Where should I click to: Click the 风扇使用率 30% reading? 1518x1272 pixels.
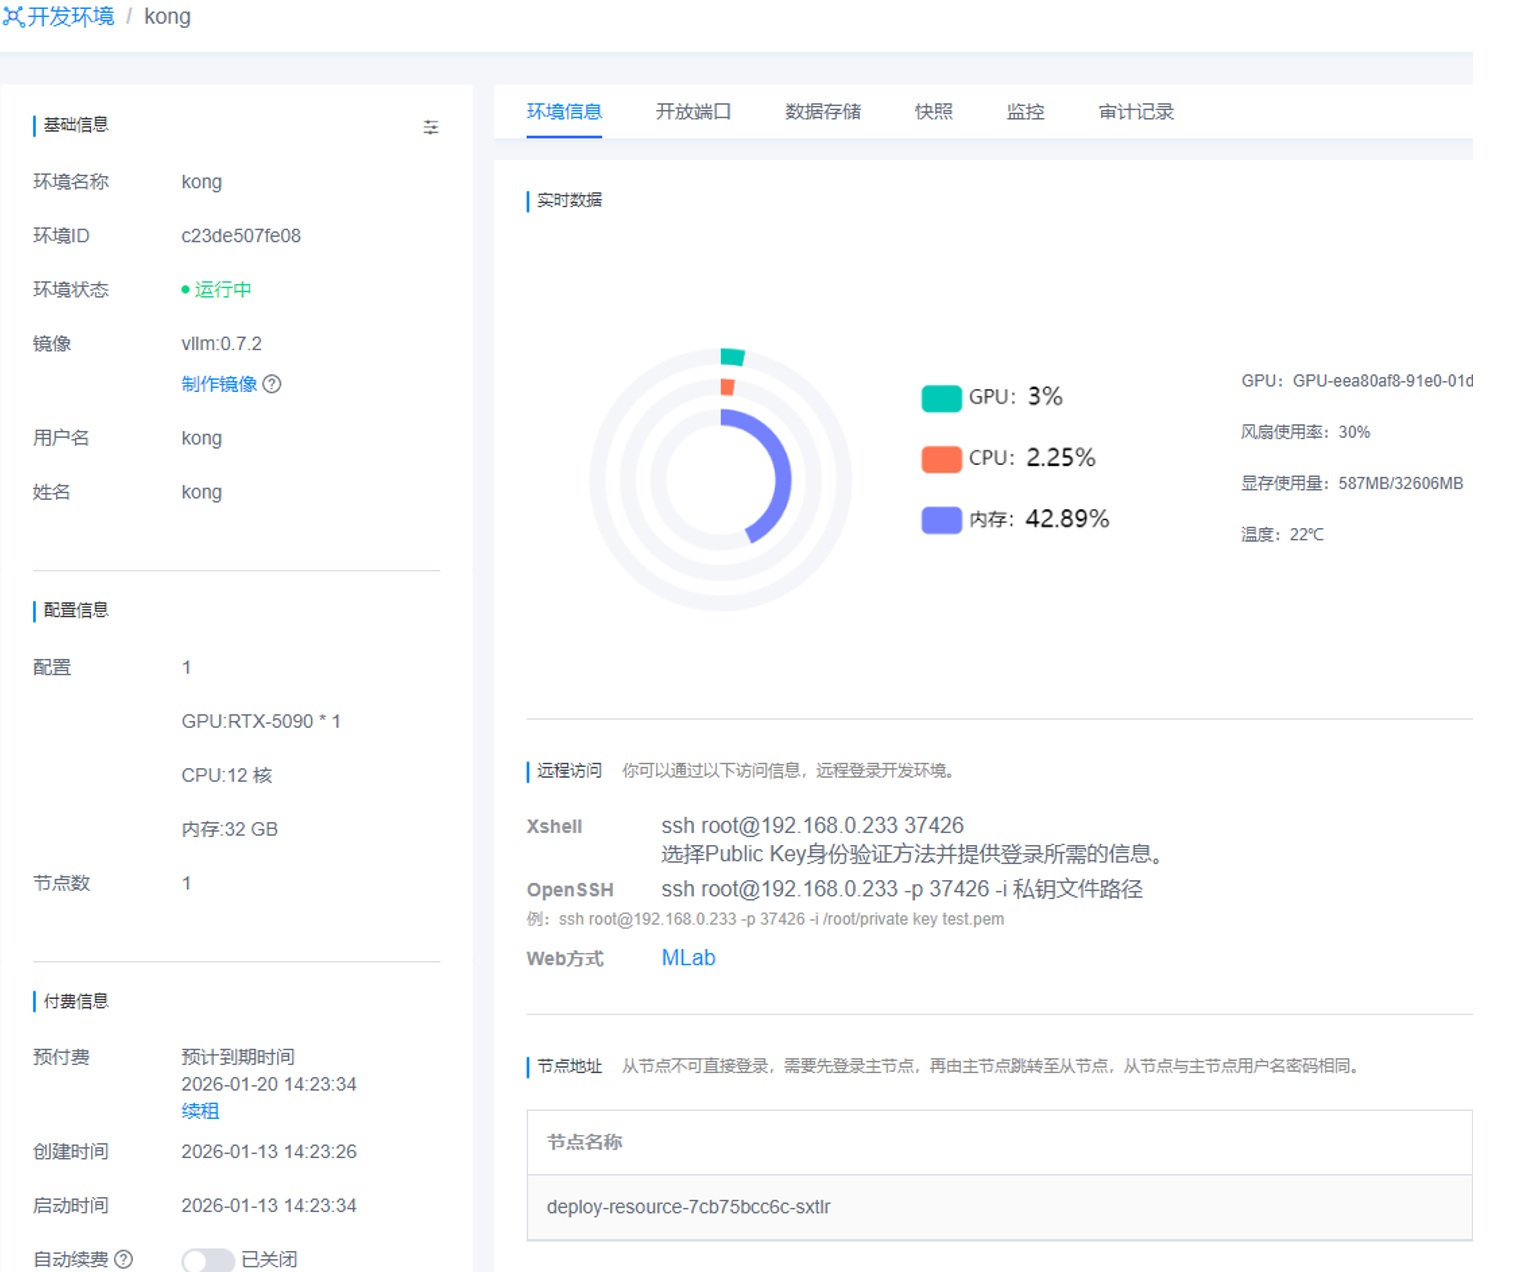(x=1305, y=432)
